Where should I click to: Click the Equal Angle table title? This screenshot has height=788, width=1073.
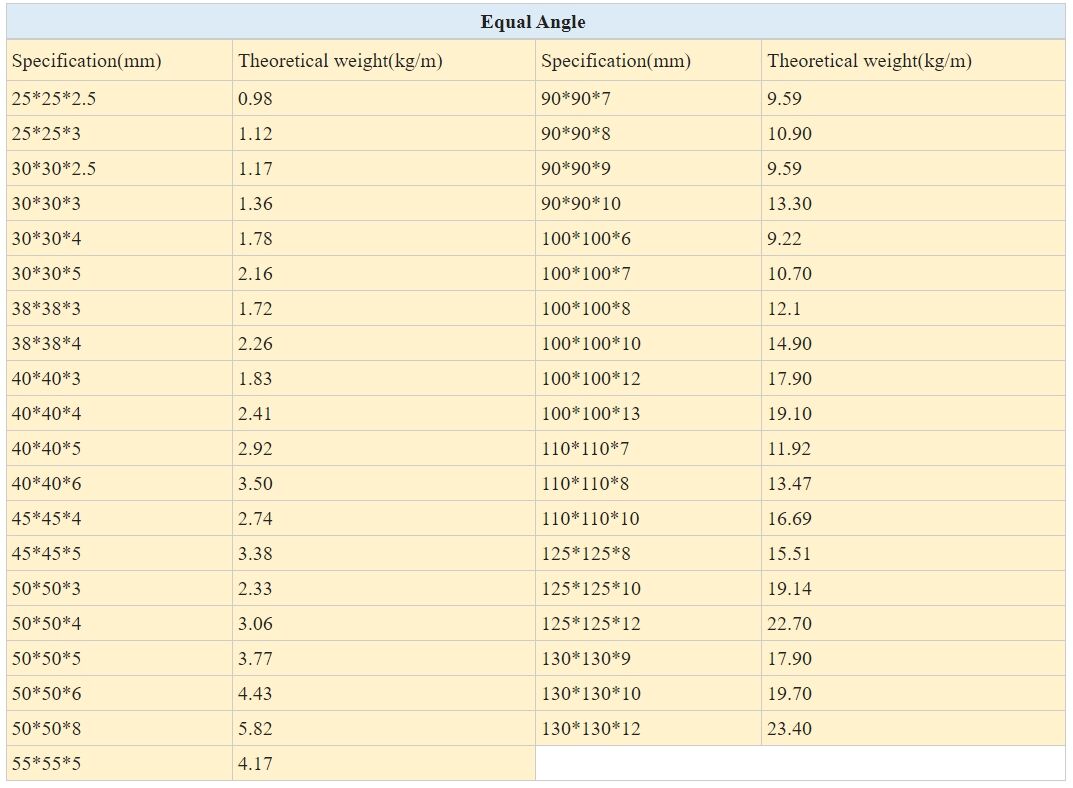pos(533,22)
